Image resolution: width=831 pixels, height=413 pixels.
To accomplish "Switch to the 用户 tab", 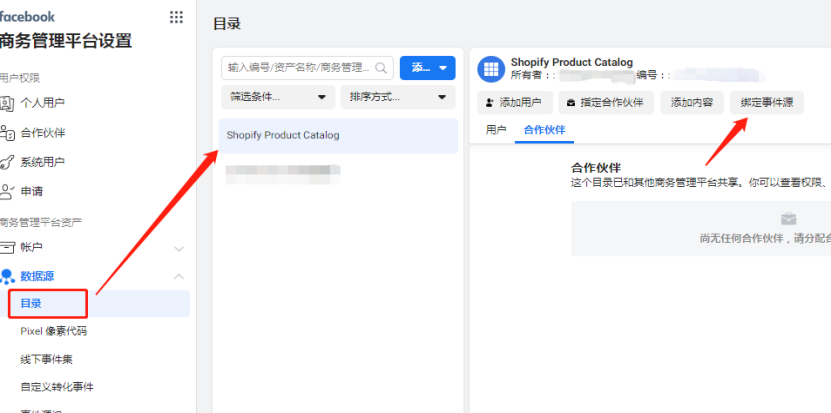I will click(x=496, y=130).
